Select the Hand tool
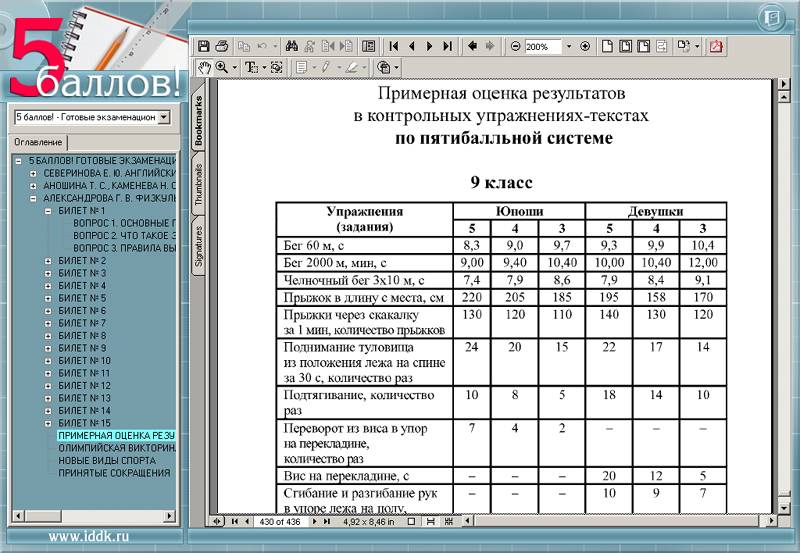Screen dimensions: 800x553 [204, 67]
